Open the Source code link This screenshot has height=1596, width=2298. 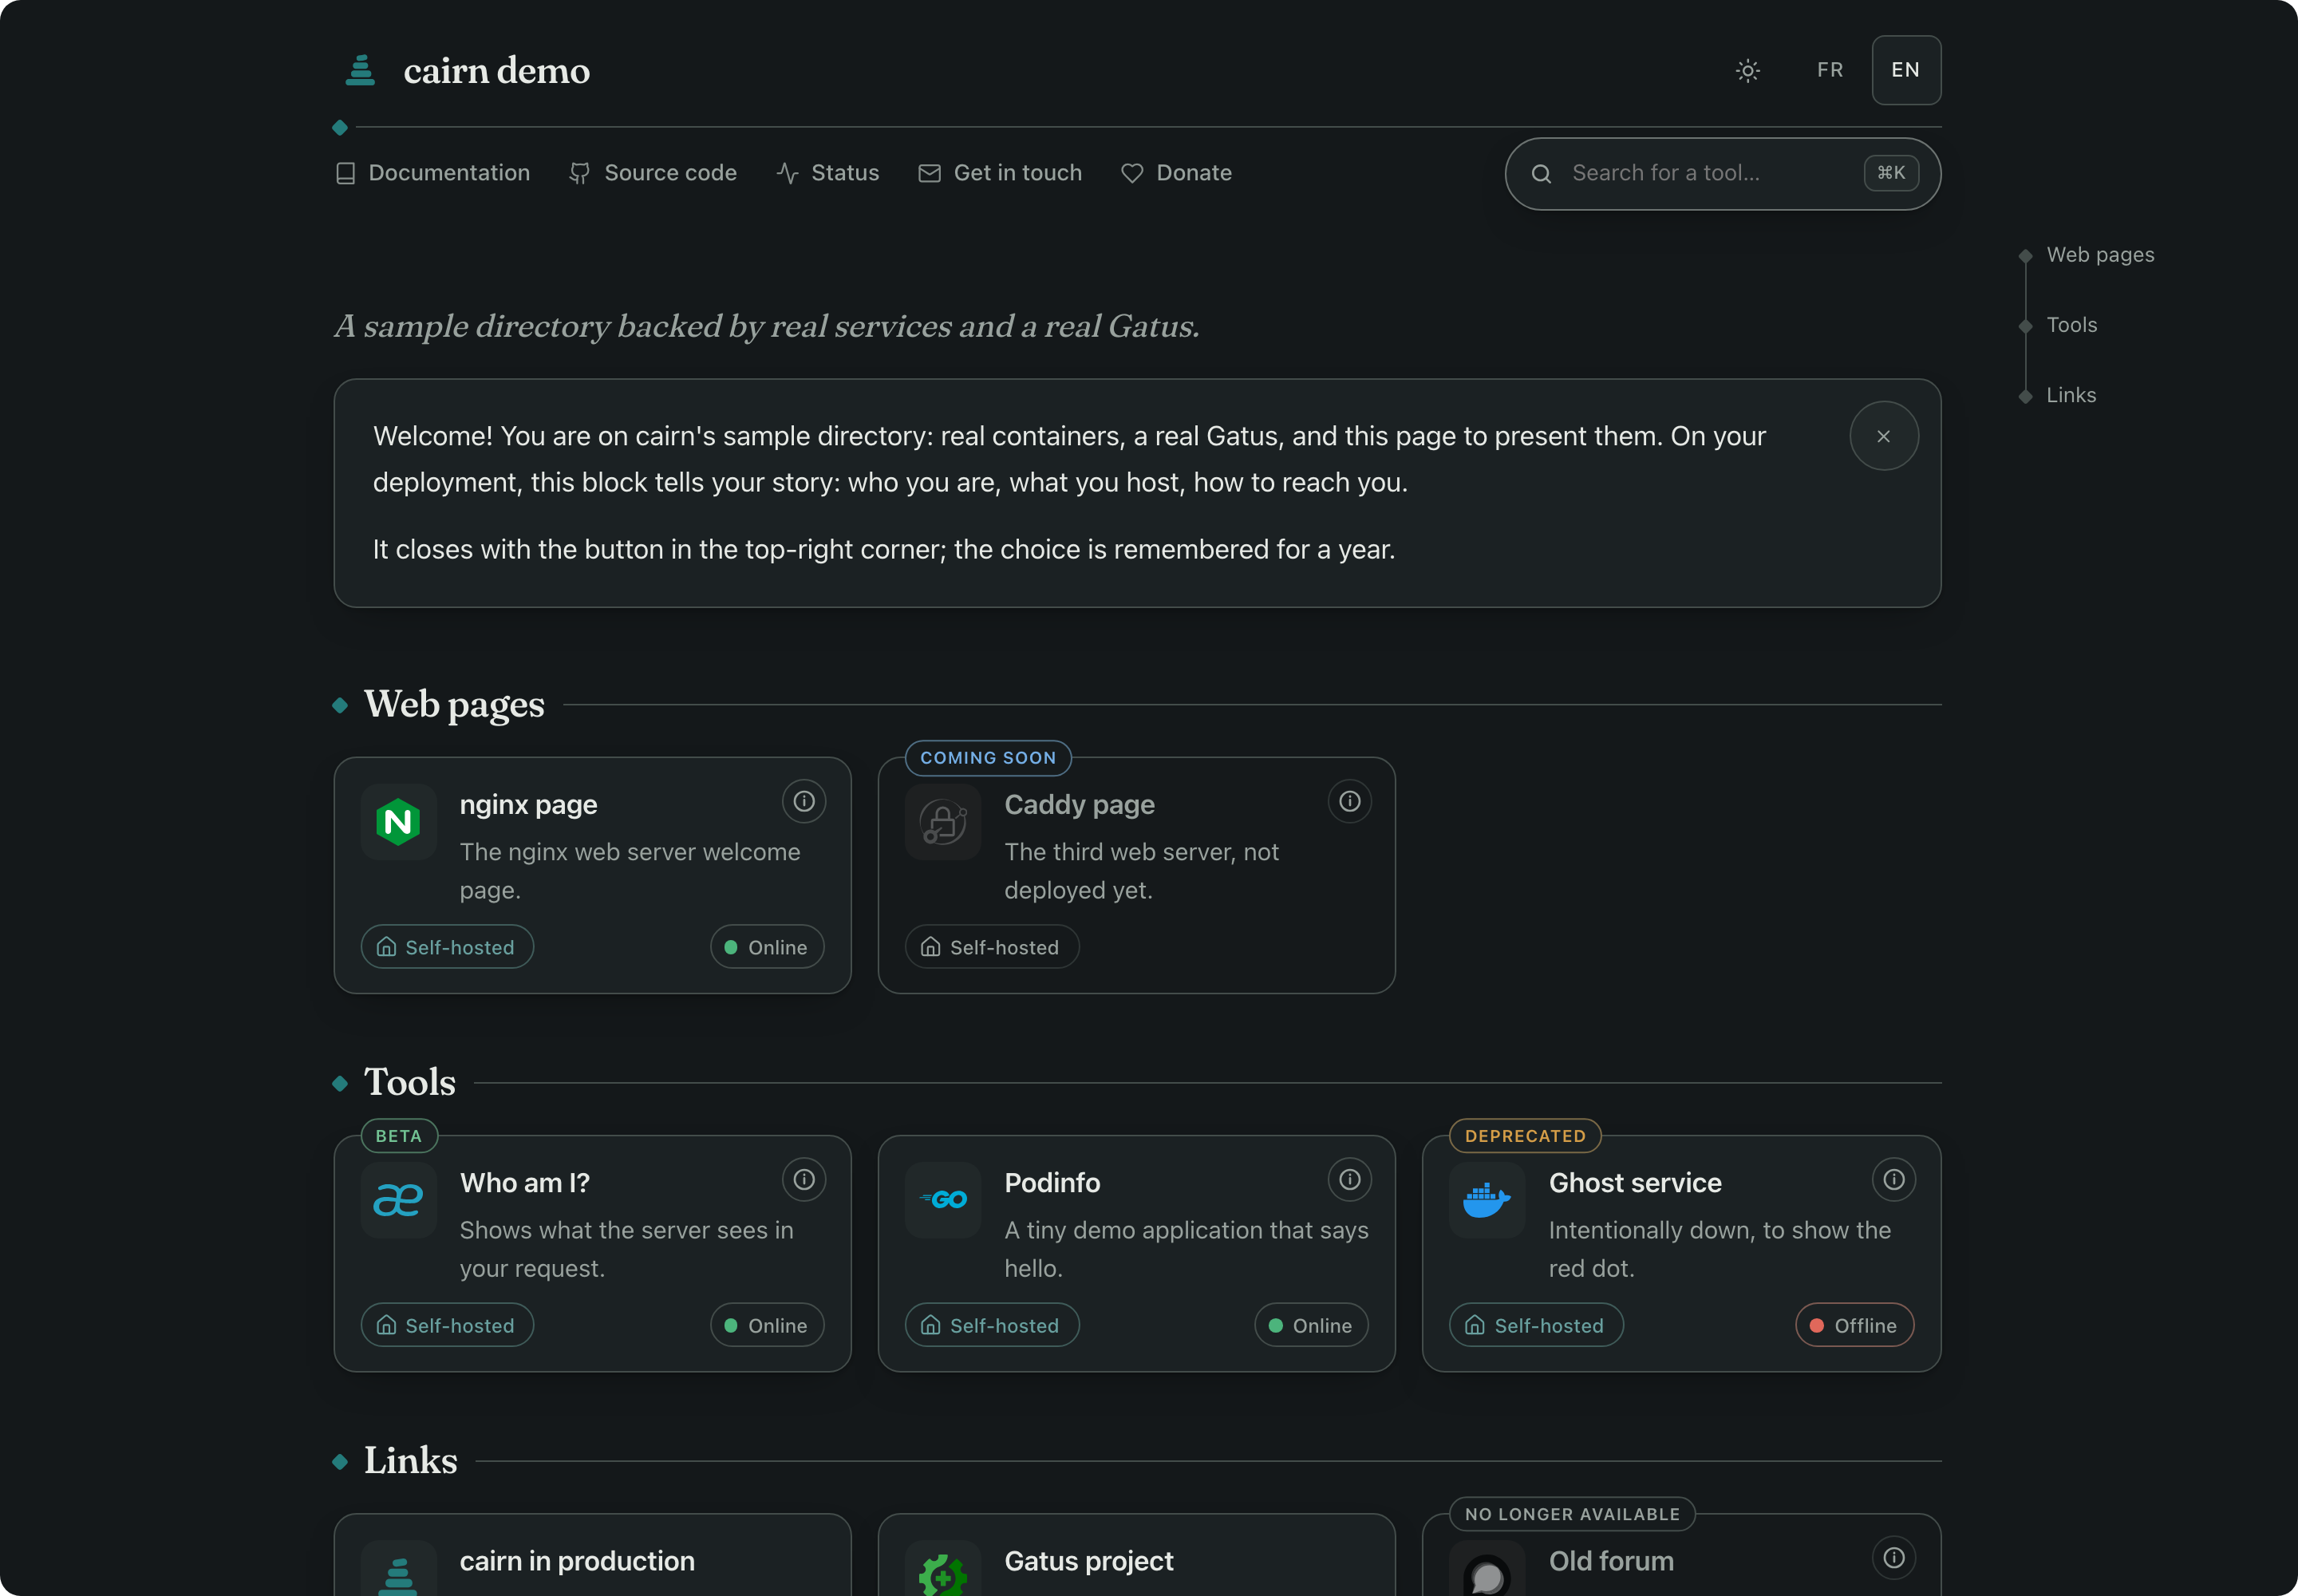653,173
